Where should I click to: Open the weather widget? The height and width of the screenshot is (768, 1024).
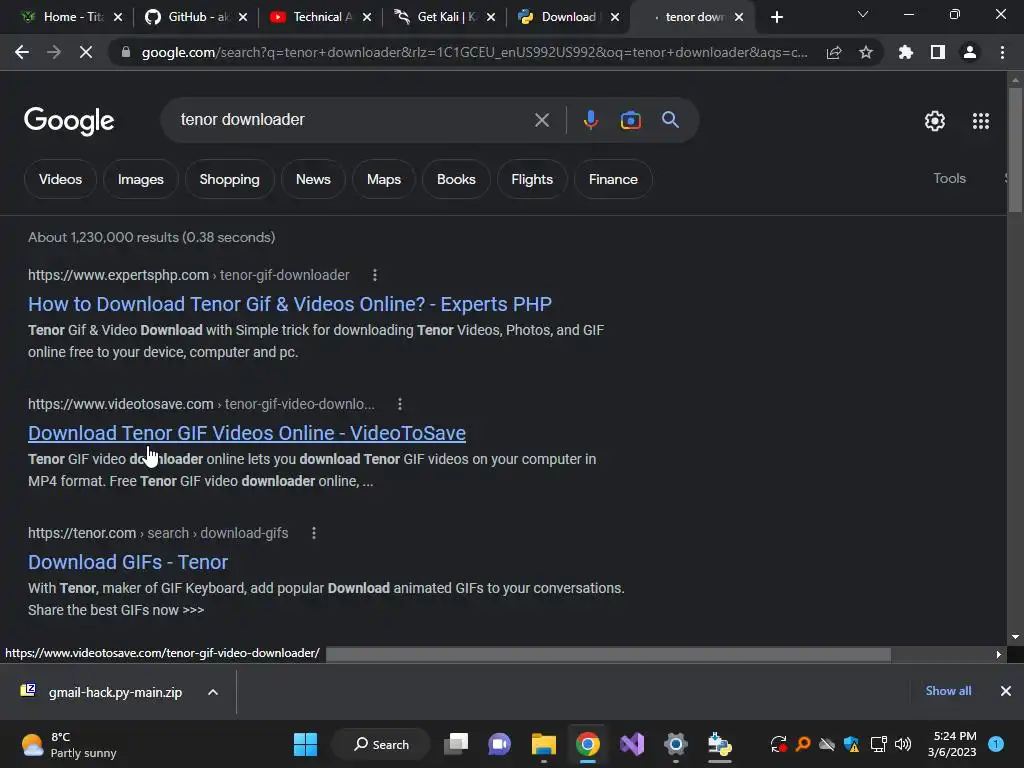click(x=69, y=744)
